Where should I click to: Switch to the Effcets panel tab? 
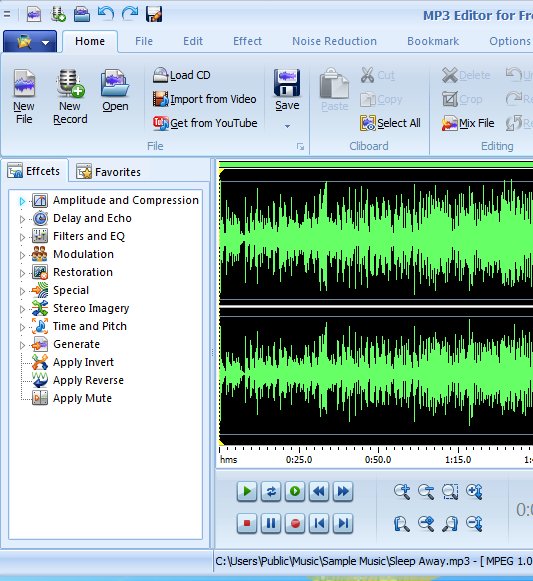[34, 171]
